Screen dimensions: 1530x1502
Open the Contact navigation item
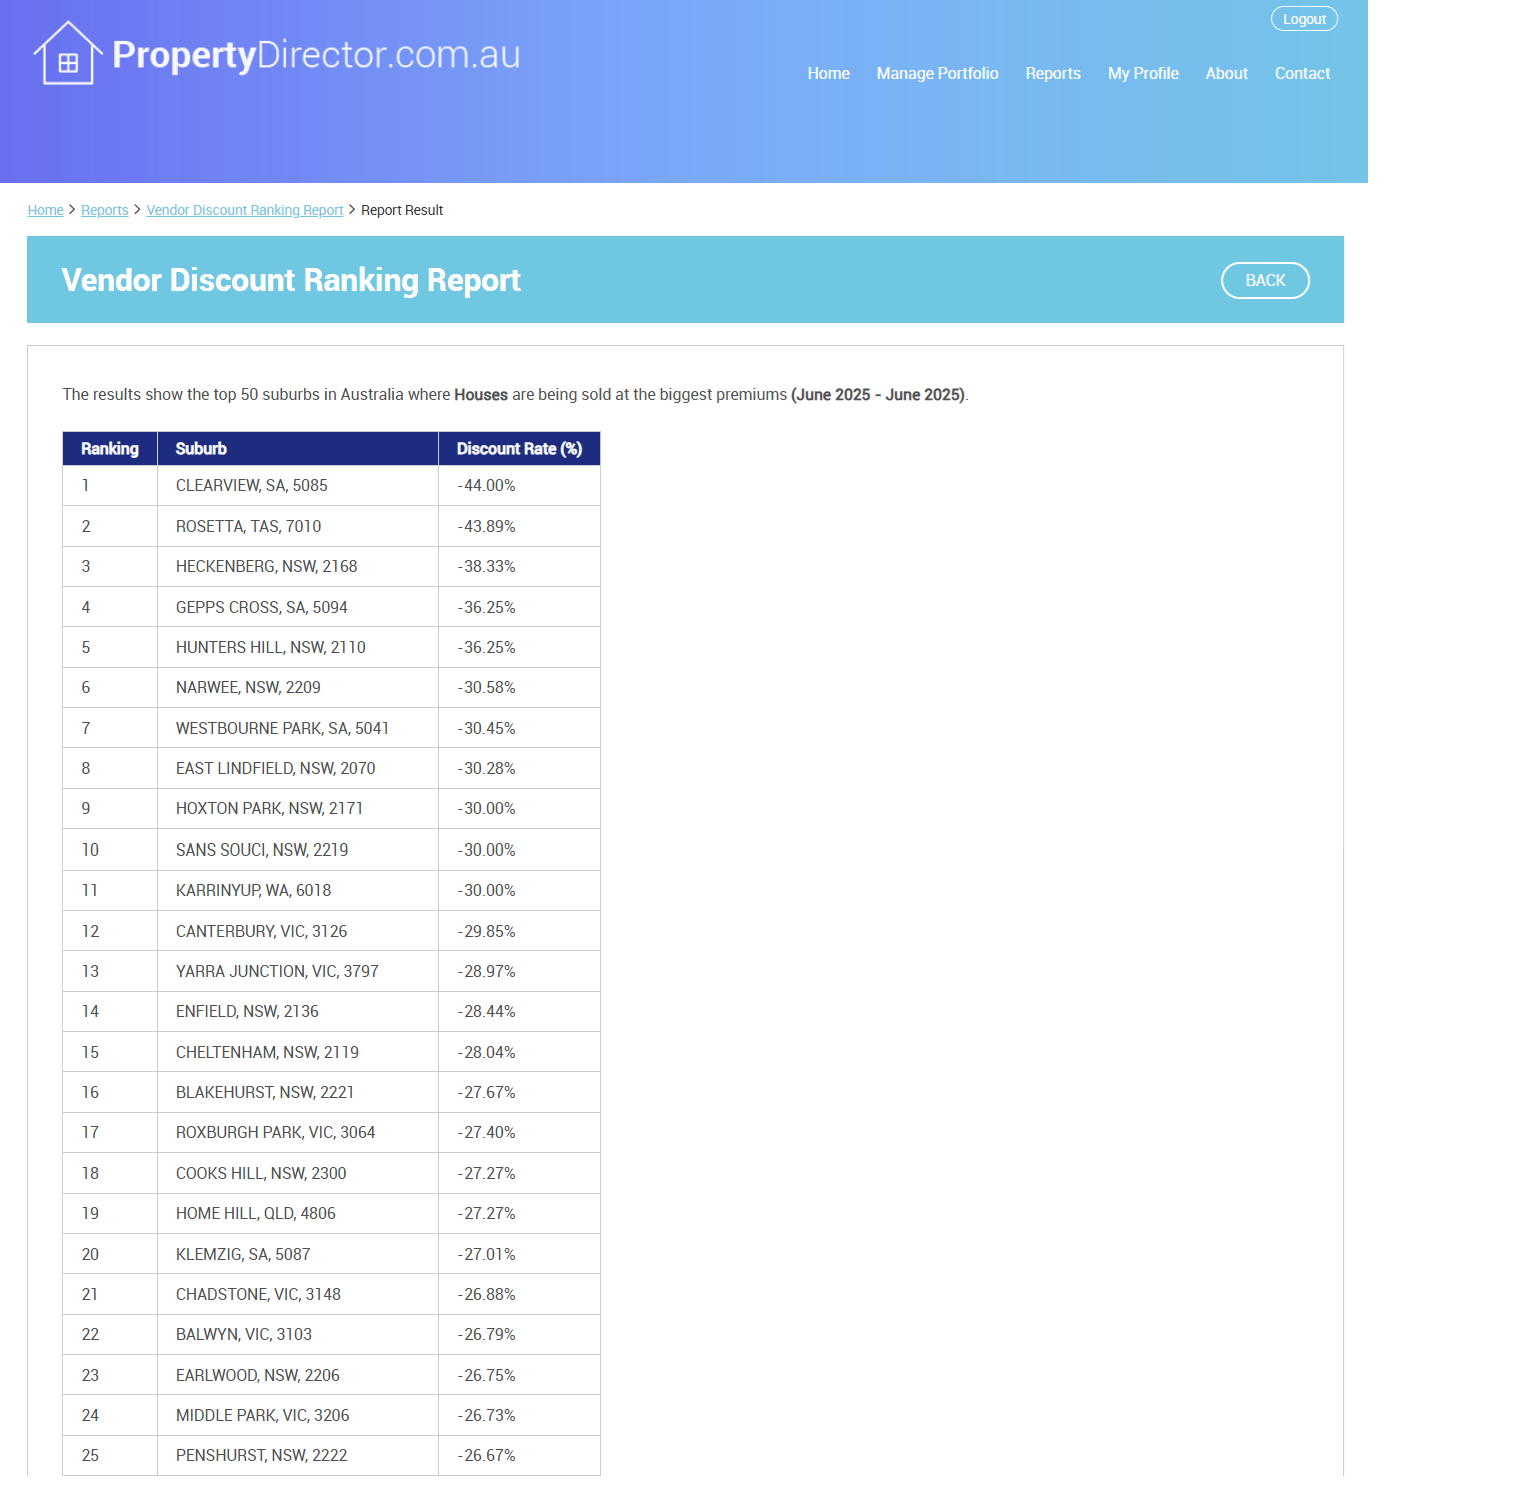point(1302,73)
